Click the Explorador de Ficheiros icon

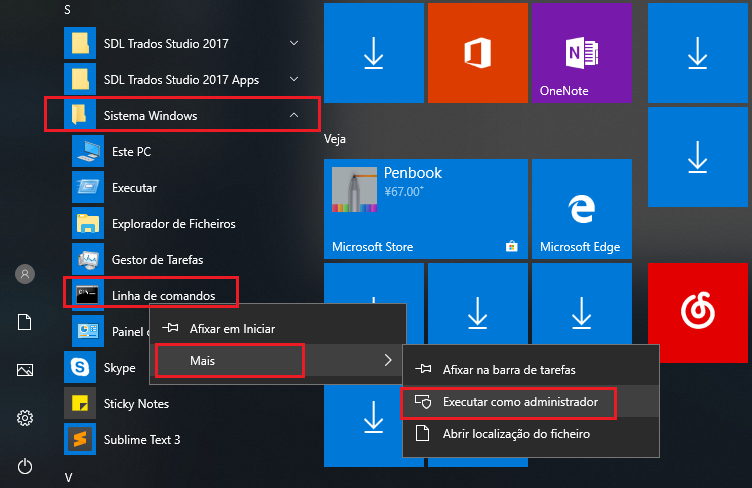tap(88, 223)
